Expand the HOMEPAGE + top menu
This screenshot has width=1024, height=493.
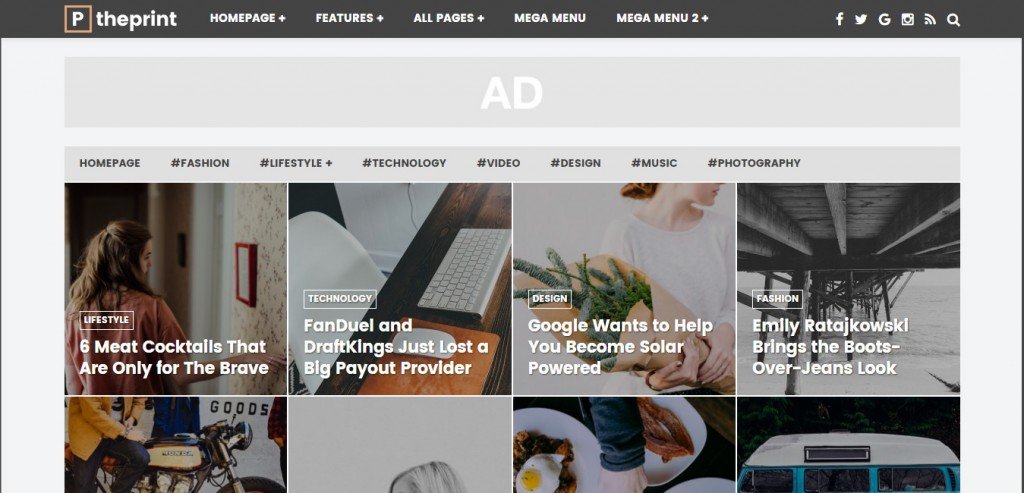248,18
